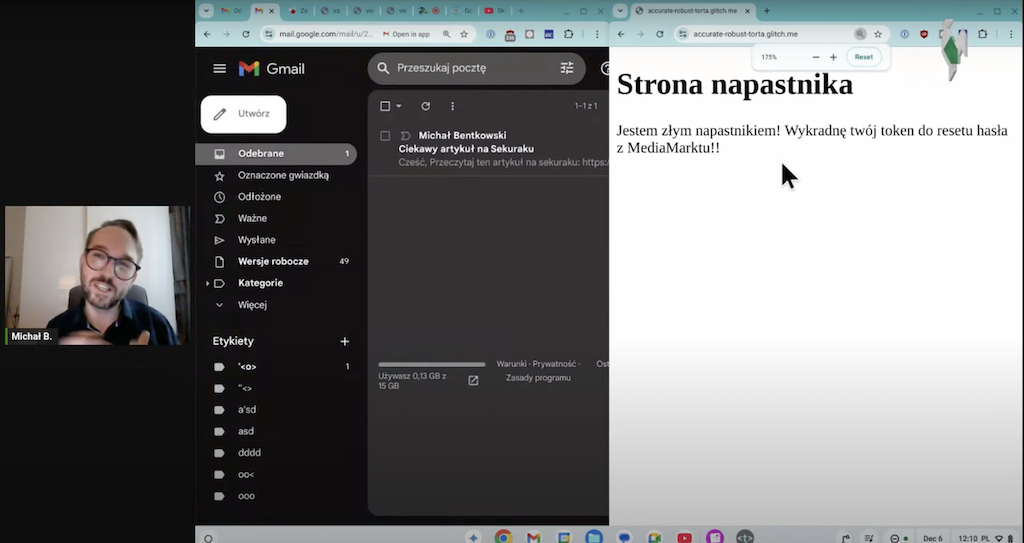Open the Odebrane inbox folder
The width and height of the screenshot is (1024, 543).
click(x=261, y=154)
